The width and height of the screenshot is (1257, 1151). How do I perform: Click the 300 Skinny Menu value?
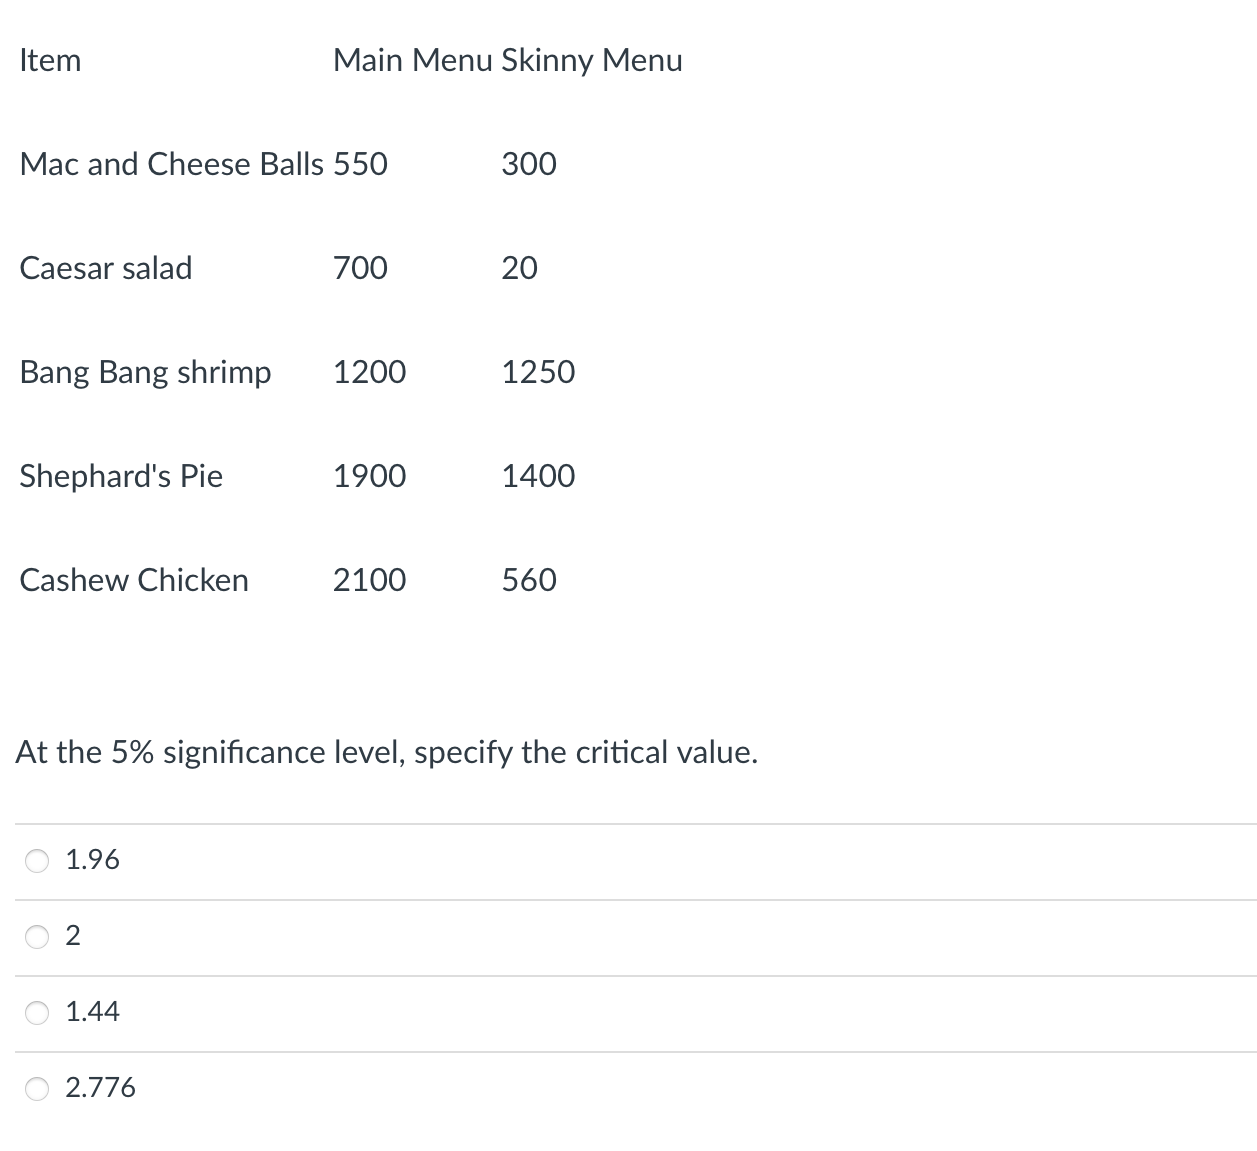coord(528,164)
